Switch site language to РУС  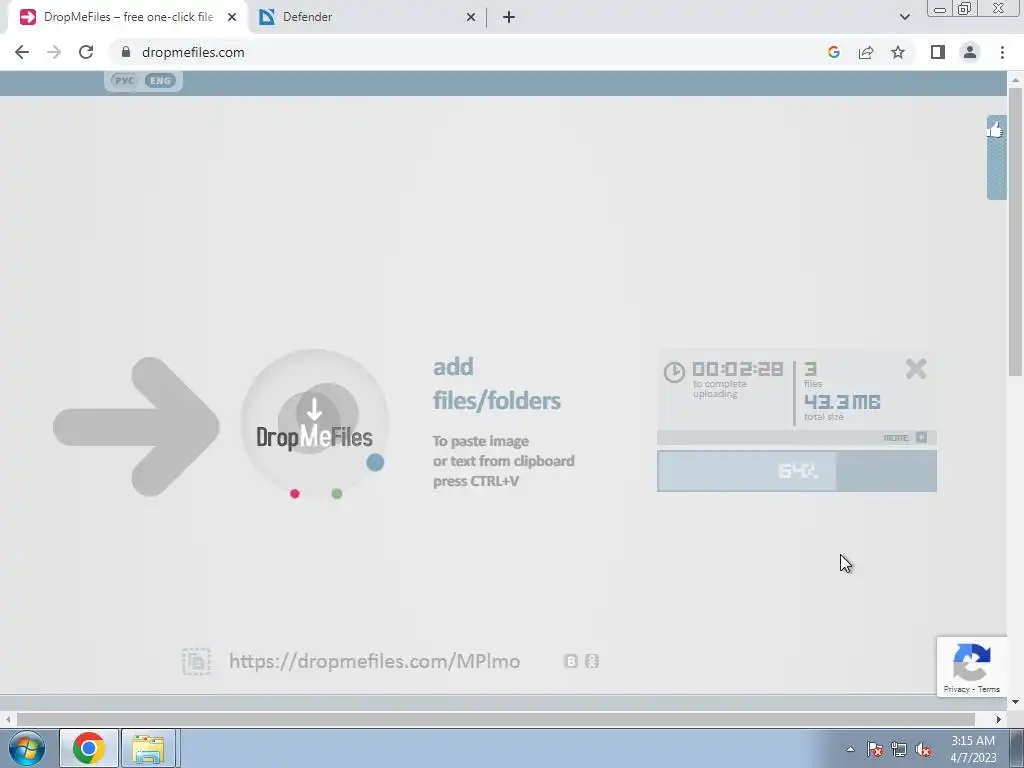[124, 81]
